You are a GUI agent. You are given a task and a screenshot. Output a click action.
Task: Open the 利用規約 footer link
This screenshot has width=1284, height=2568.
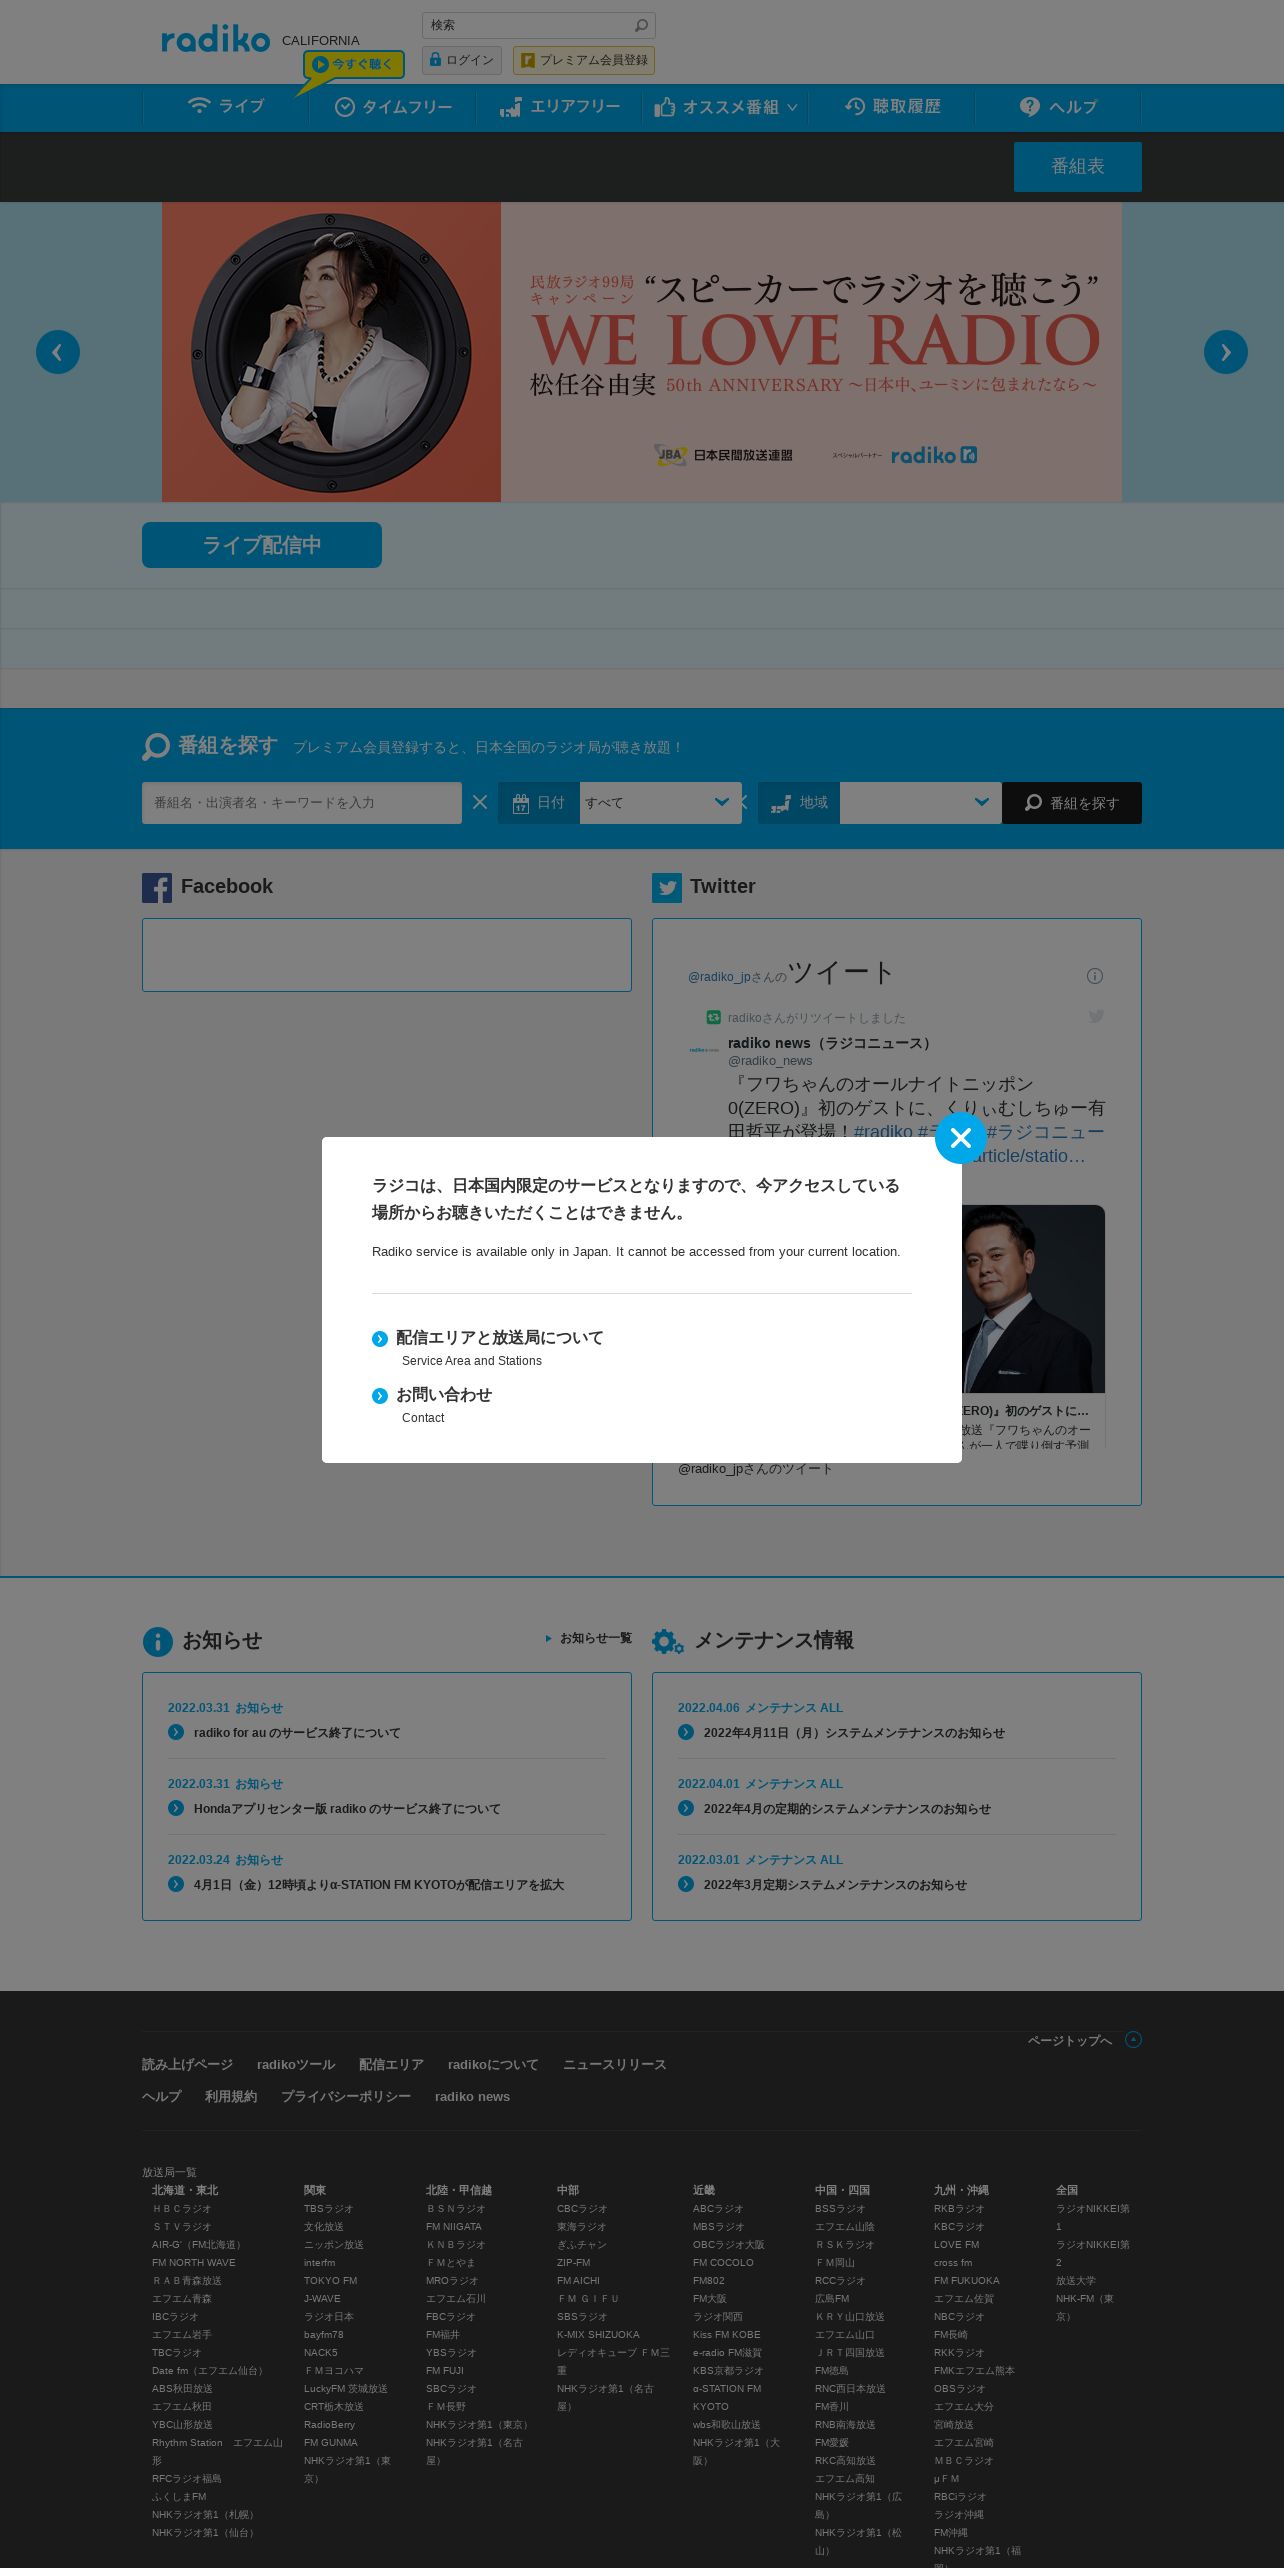231,2096
